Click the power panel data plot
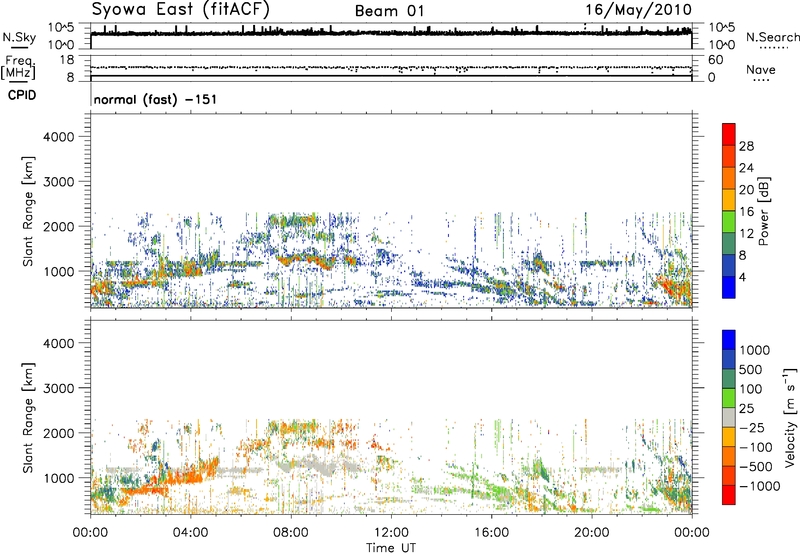This screenshot has height=554, width=800. click(x=391, y=211)
